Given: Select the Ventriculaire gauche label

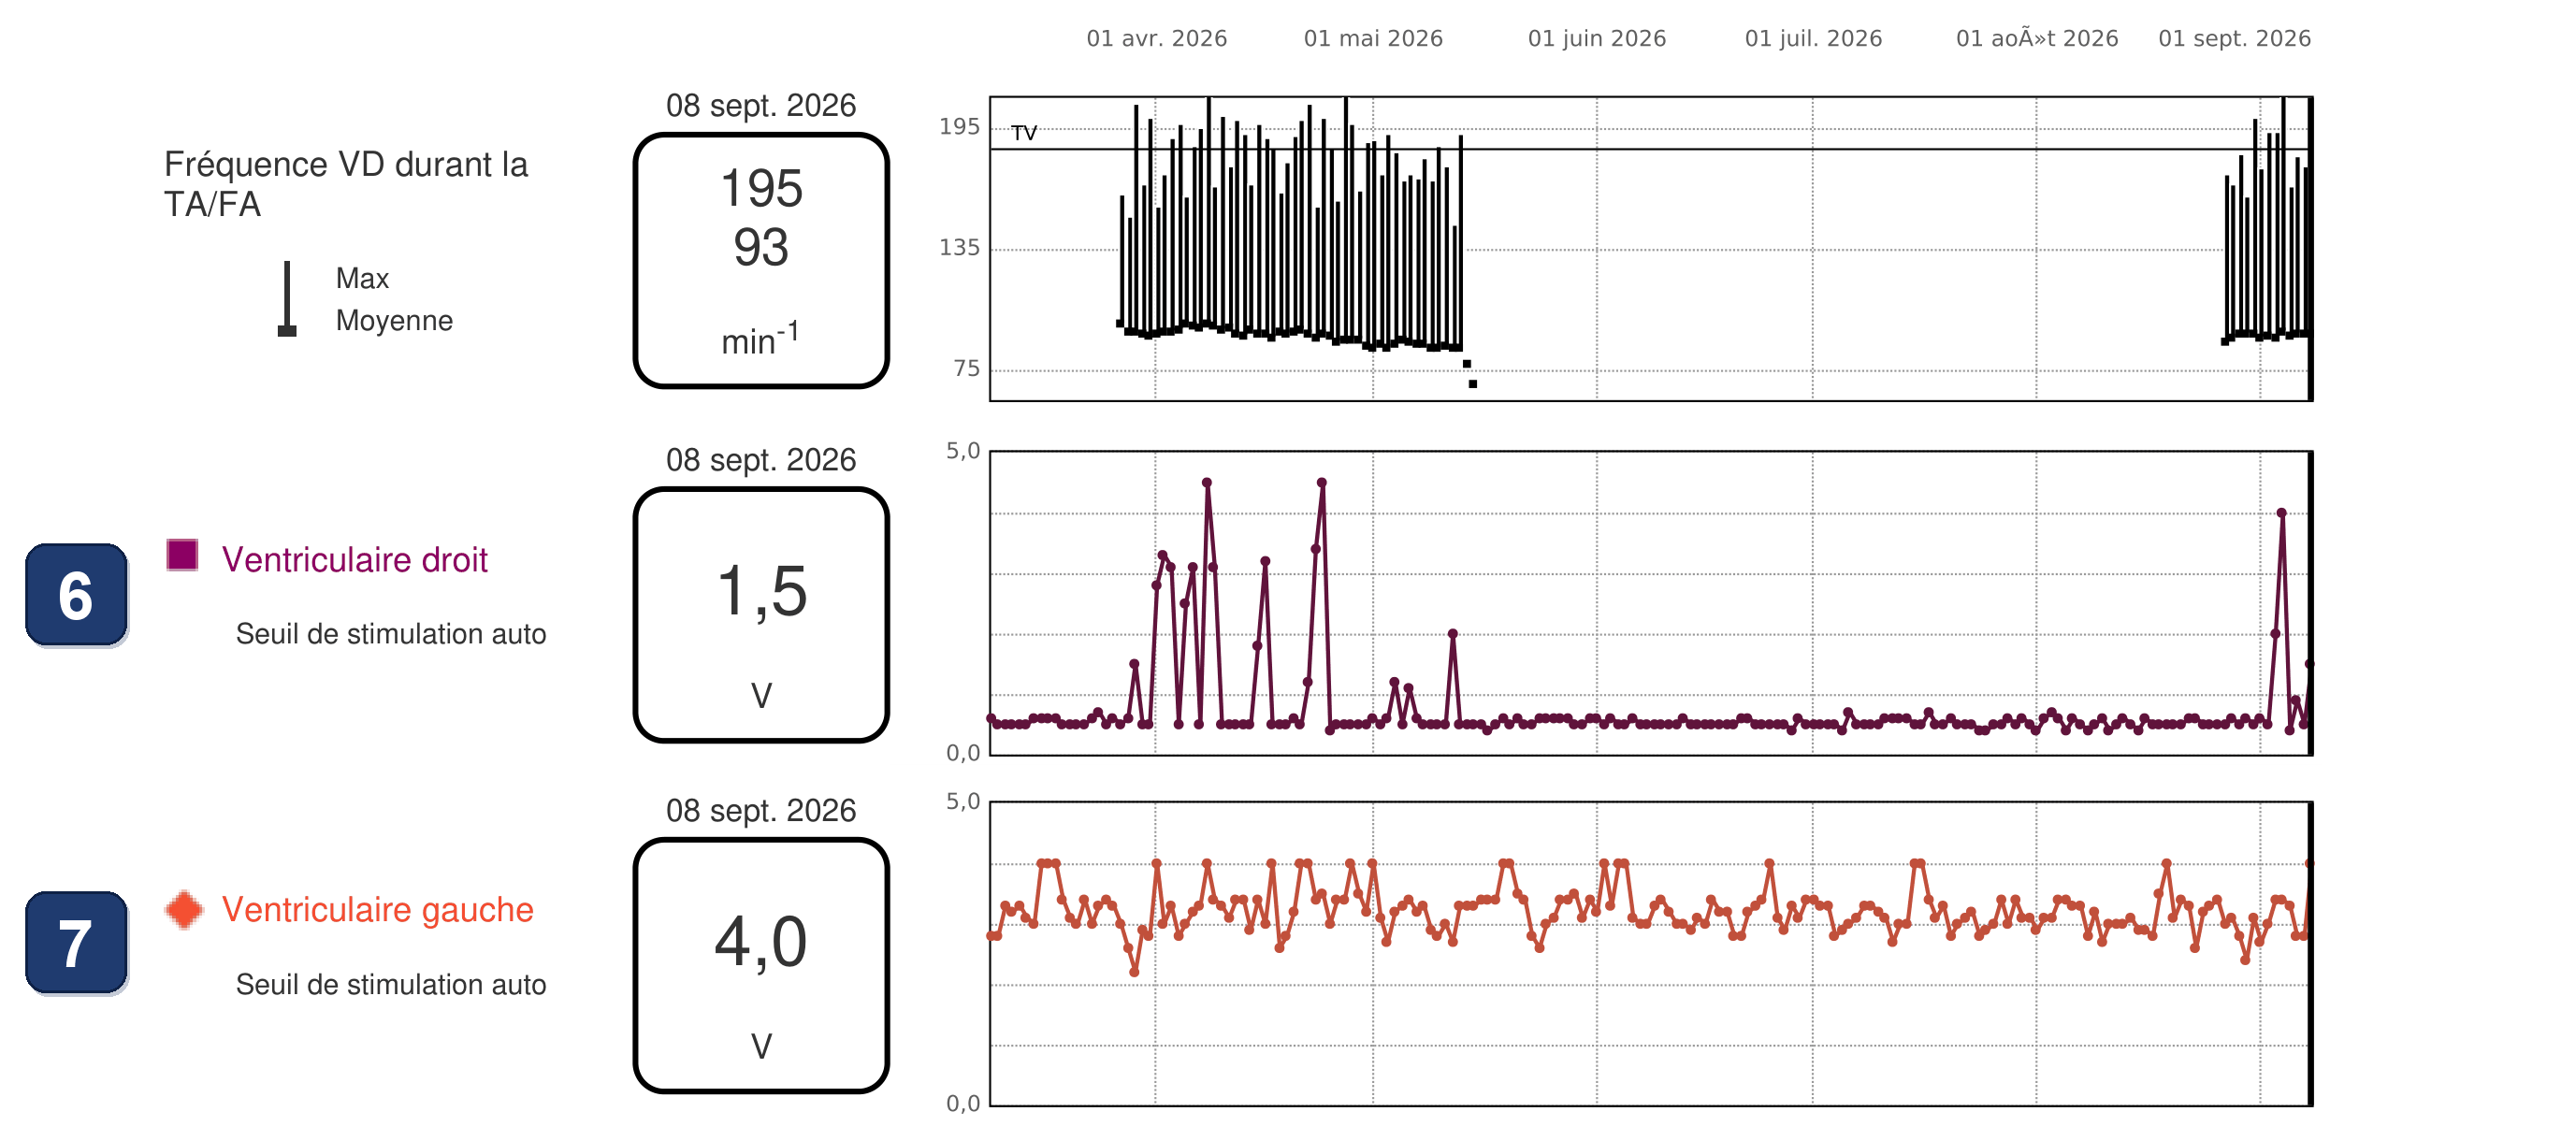Looking at the screenshot, I should [x=377, y=910].
